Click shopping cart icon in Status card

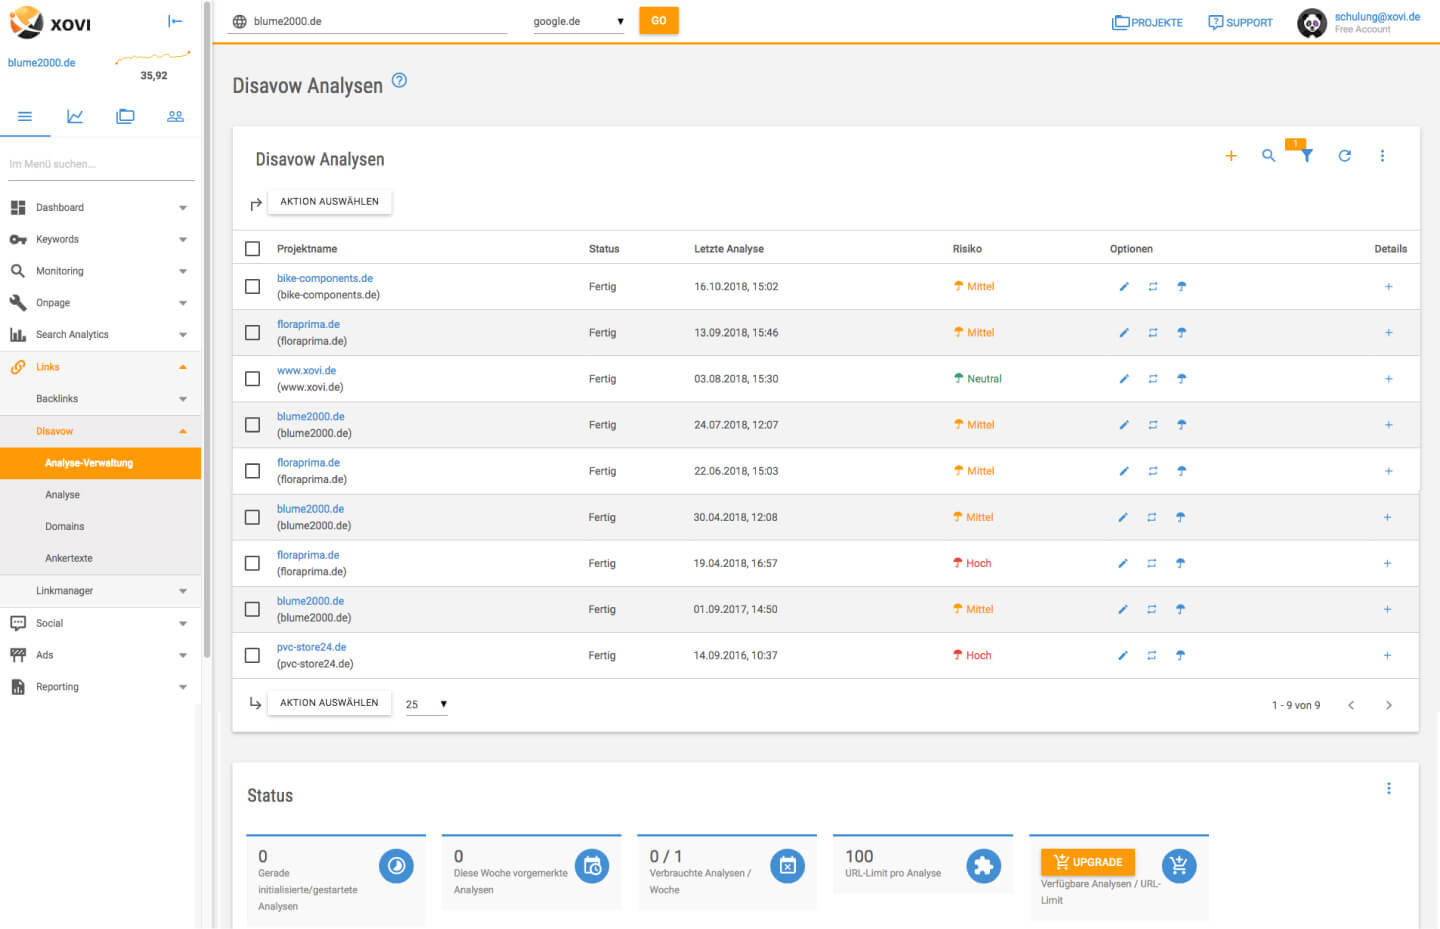point(1179,866)
